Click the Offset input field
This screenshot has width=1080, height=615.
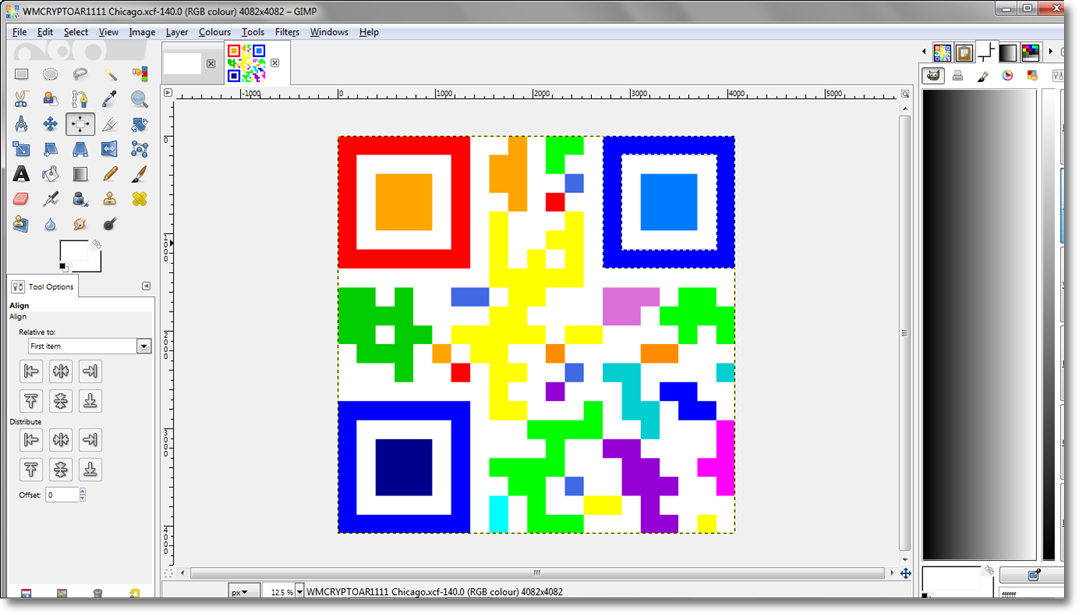point(62,494)
